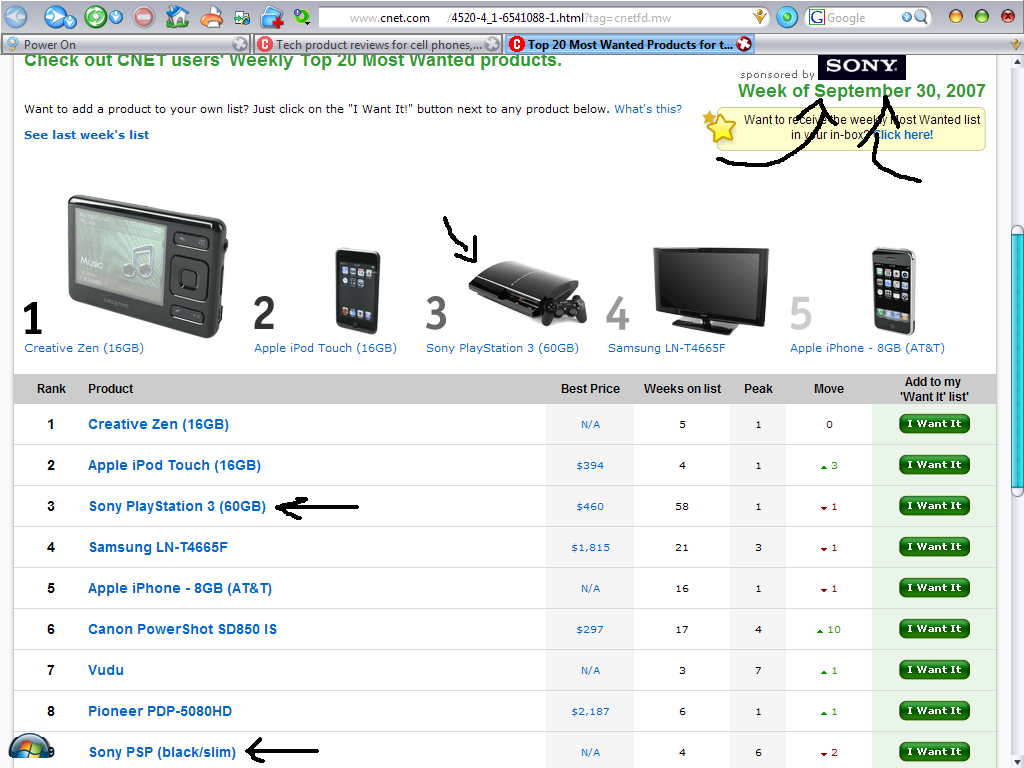Click the $1,815 best price link
Viewport: 1024px width, 768px height.
(590, 548)
